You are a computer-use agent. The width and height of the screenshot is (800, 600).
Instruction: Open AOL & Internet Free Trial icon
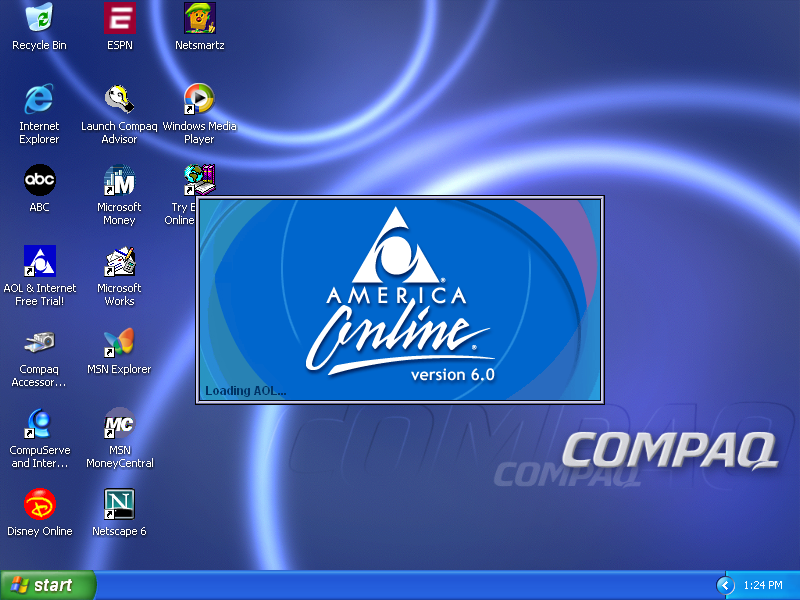(x=40, y=261)
